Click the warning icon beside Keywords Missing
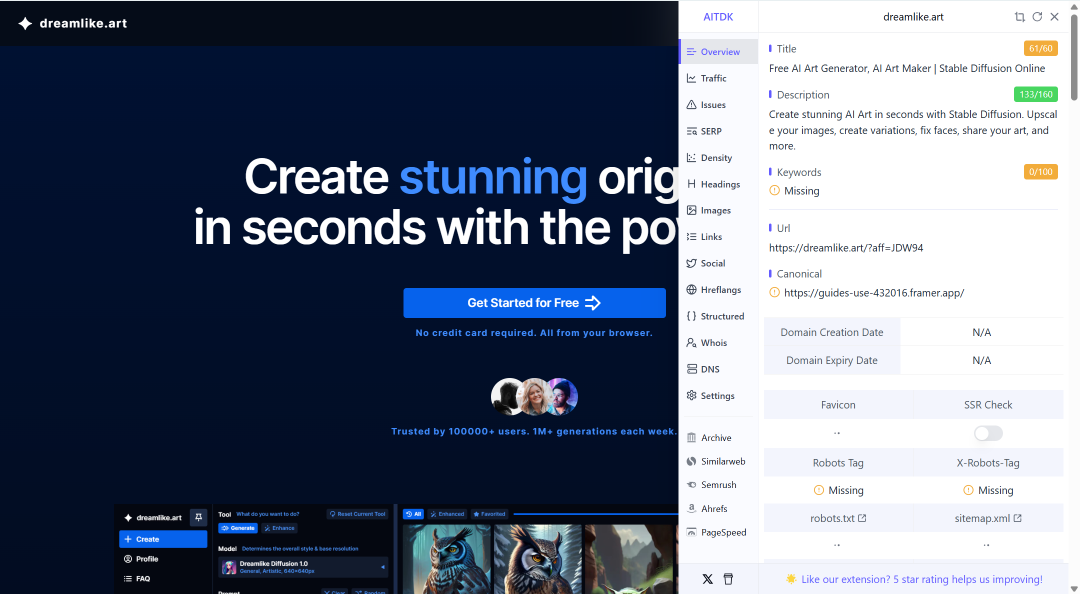 tap(775, 190)
